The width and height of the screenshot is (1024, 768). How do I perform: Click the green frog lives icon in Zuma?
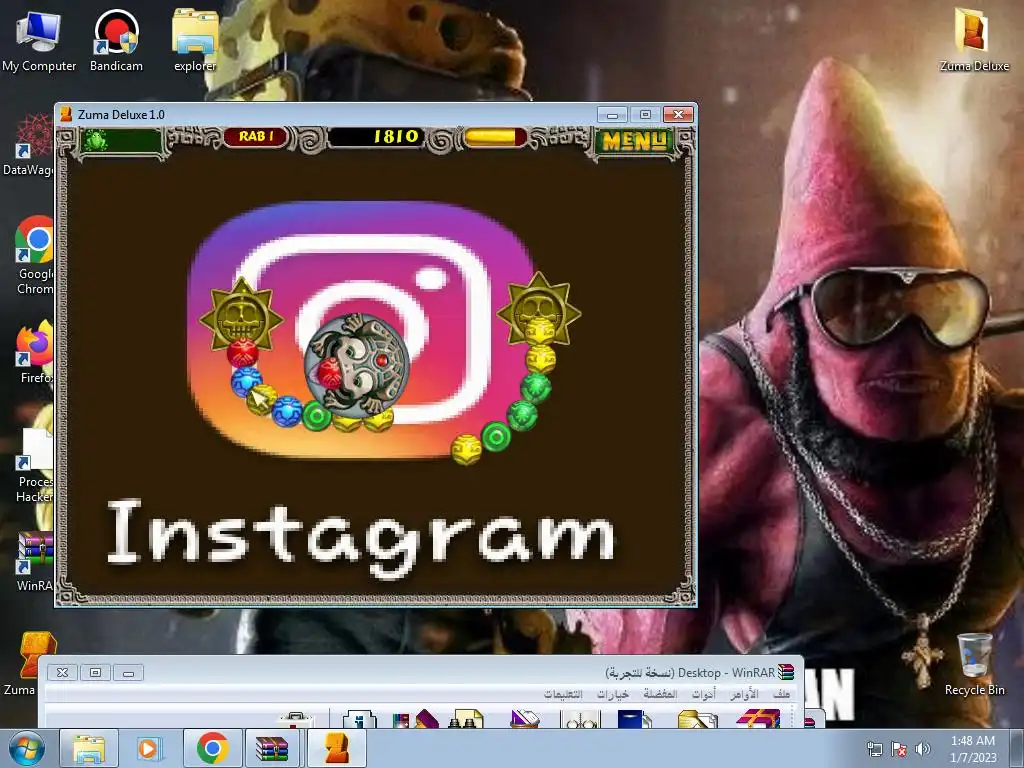(97, 139)
